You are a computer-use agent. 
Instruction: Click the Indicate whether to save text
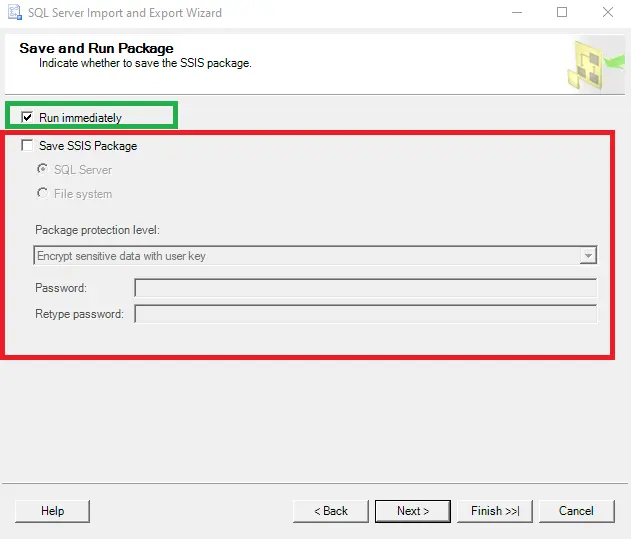click(x=145, y=63)
